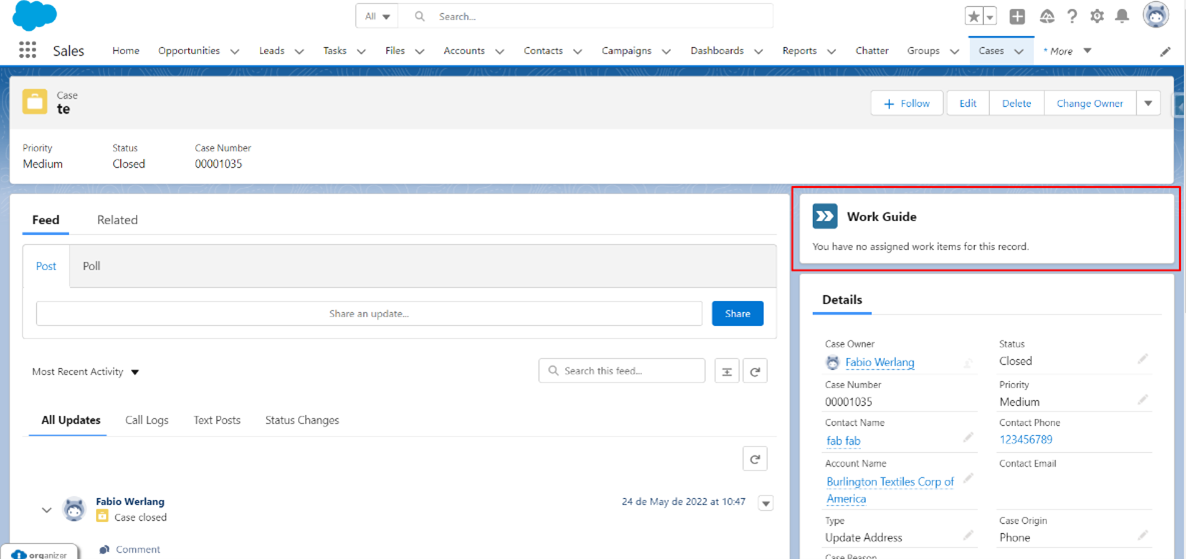Switch to the Related tab

coord(117,220)
